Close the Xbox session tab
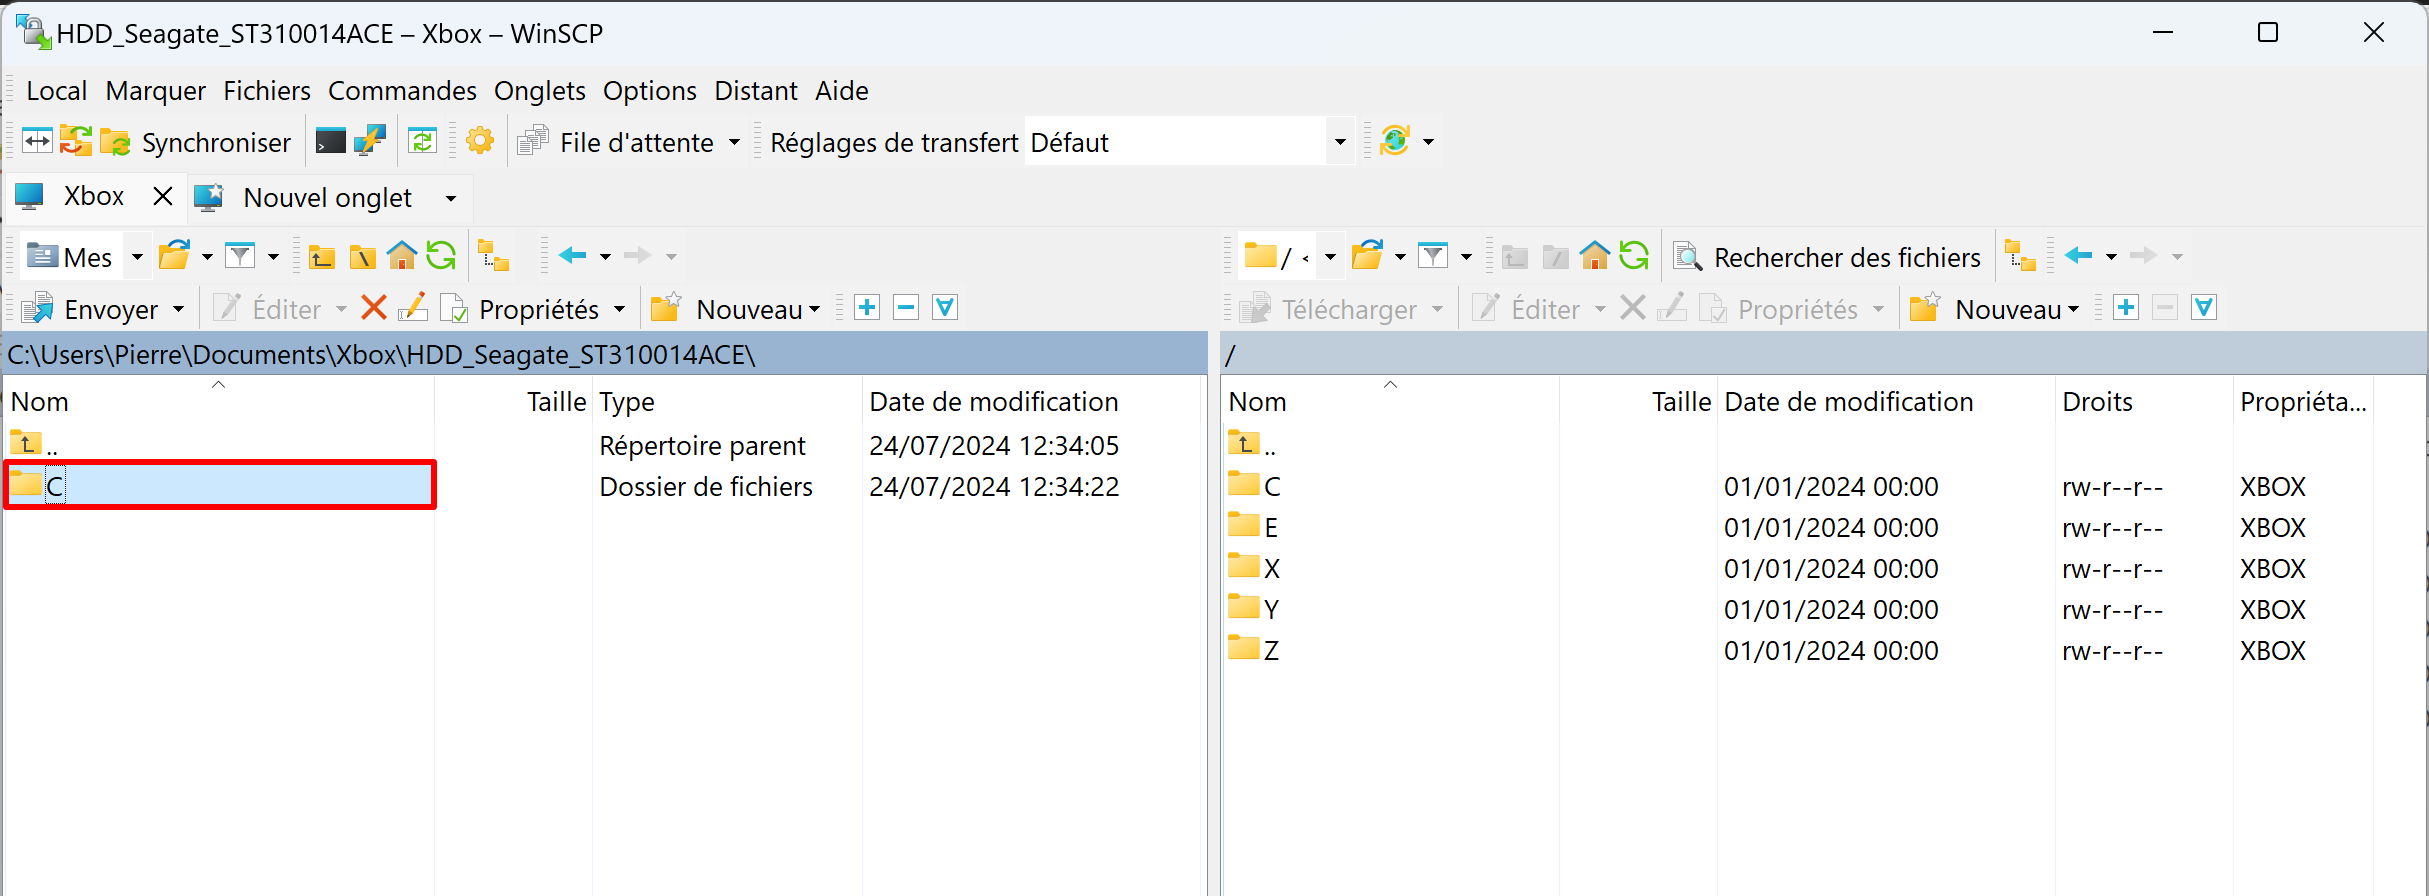Viewport: 2429px width, 896px height. (x=163, y=197)
